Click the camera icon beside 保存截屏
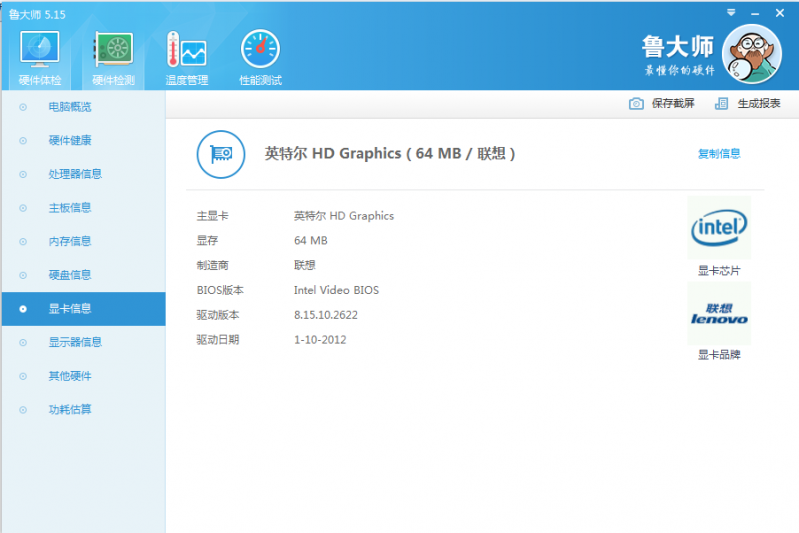This screenshot has width=799, height=533. [x=636, y=103]
